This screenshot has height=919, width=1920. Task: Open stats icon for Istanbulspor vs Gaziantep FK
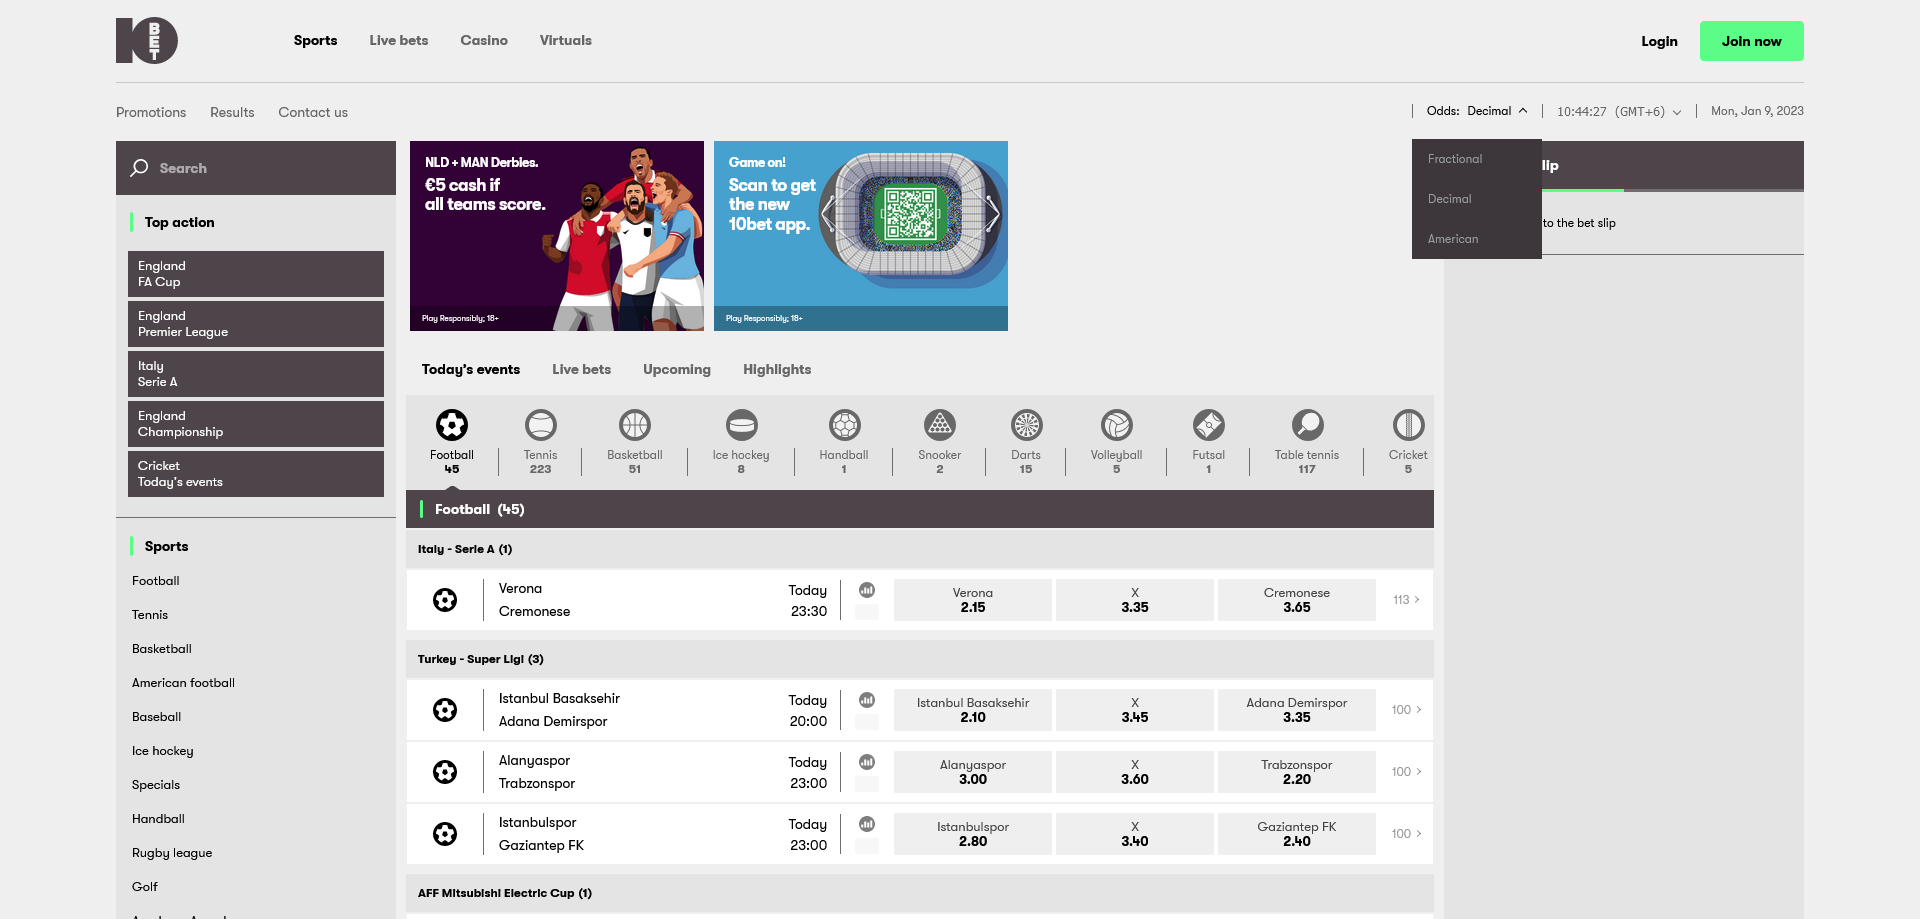point(867,824)
